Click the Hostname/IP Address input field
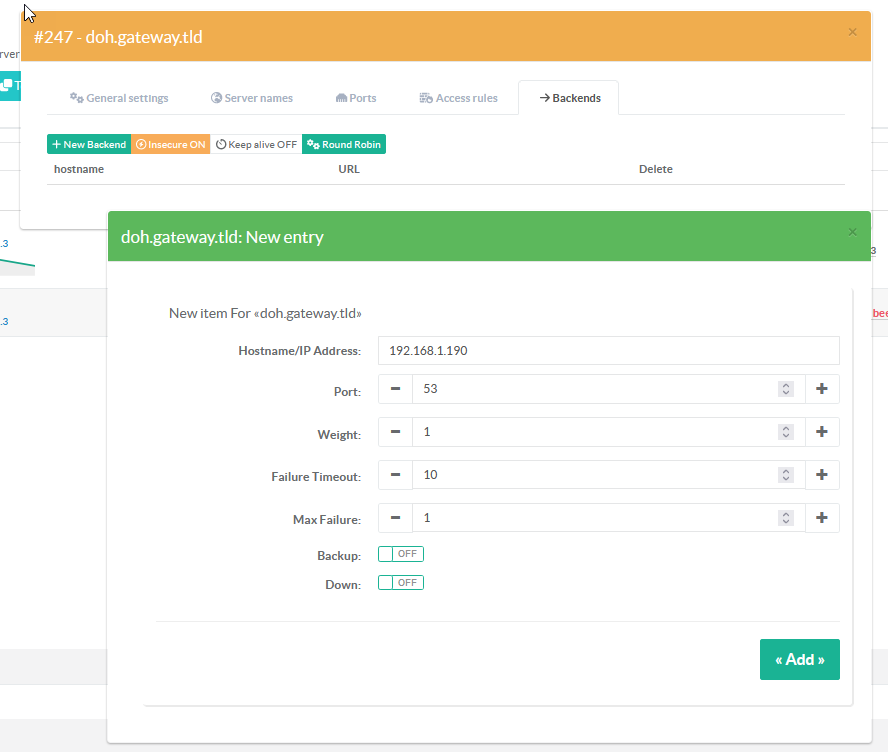Image resolution: width=888 pixels, height=752 pixels. click(608, 351)
